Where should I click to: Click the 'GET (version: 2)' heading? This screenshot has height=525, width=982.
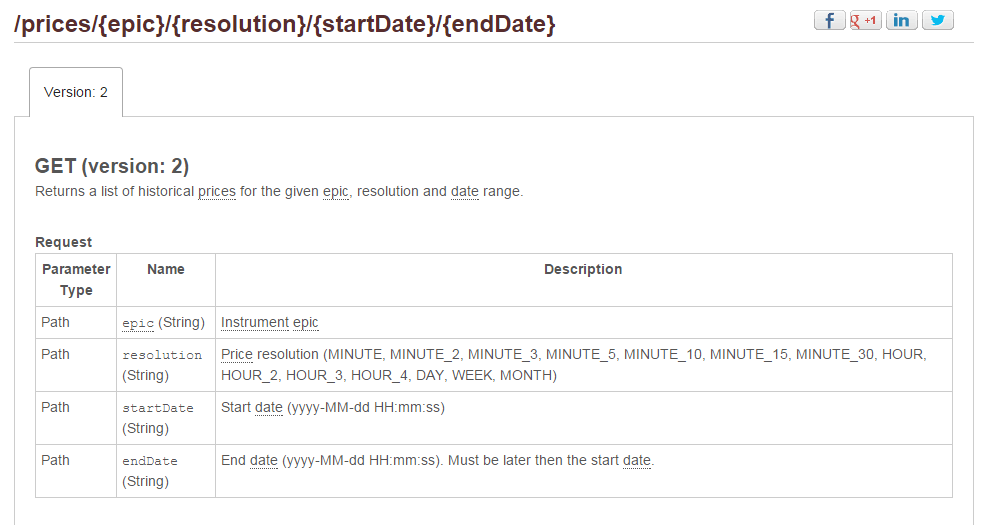(112, 166)
